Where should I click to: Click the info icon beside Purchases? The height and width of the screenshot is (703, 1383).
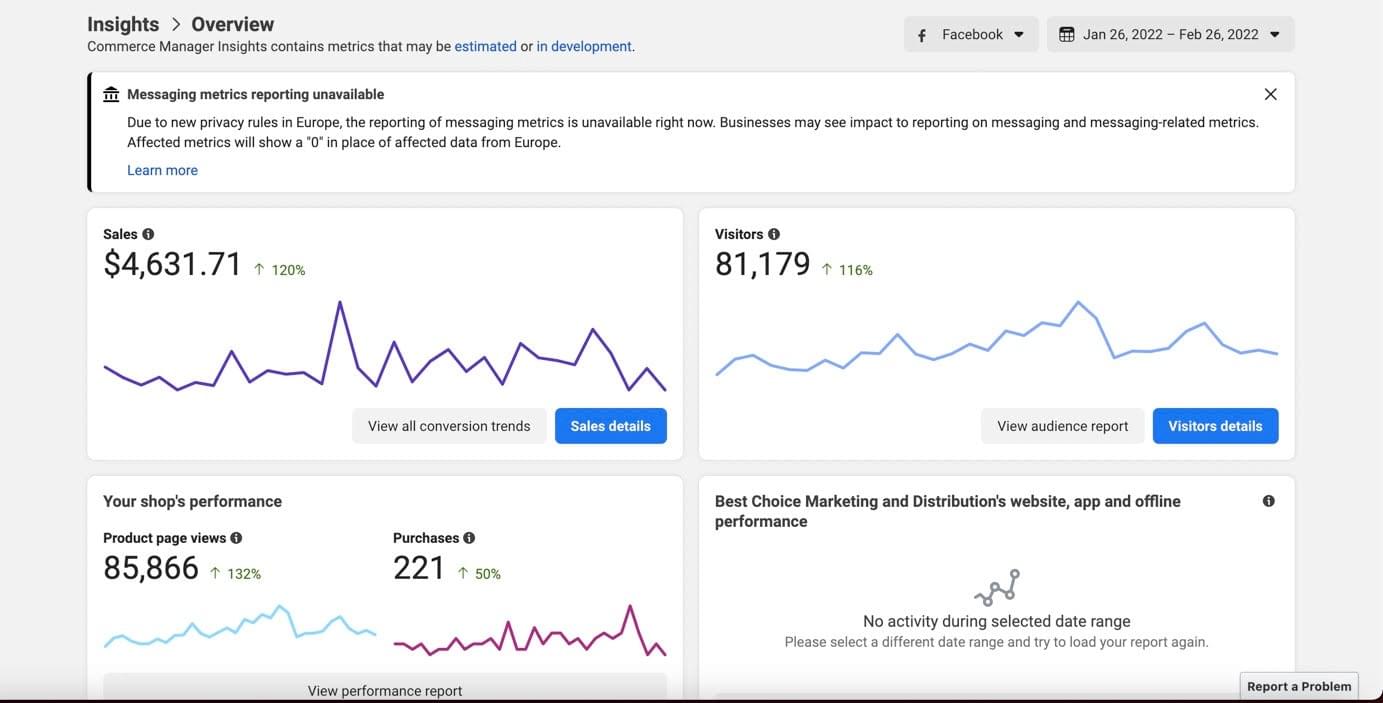(x=469, y=538)
